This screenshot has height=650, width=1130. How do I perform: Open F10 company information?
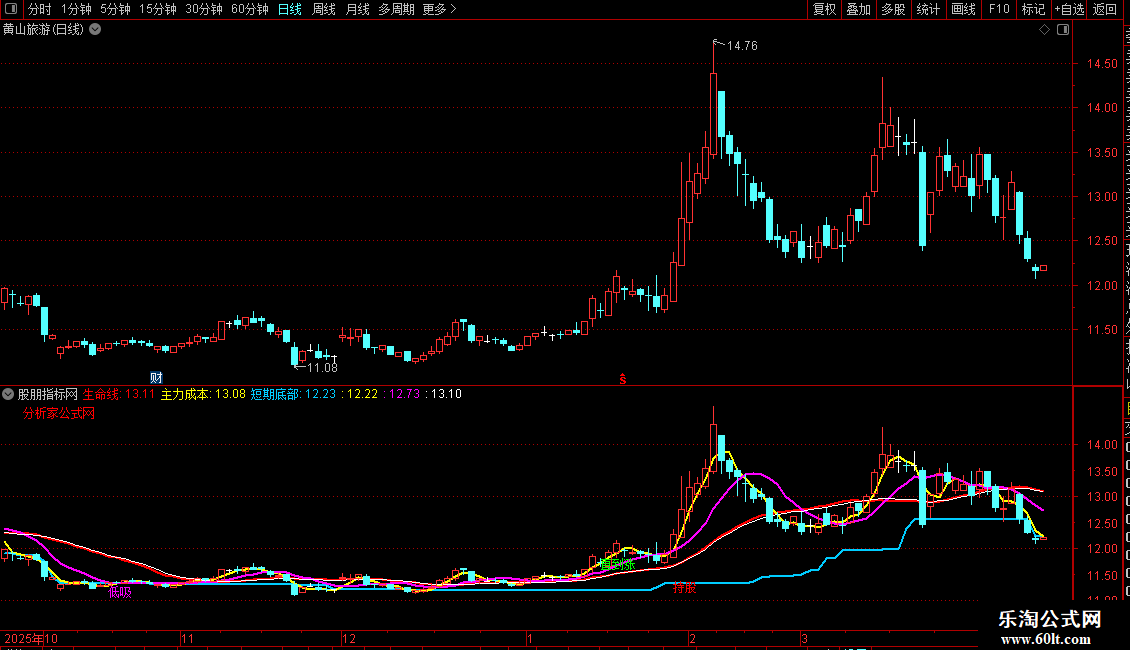[x=999, y=9]
